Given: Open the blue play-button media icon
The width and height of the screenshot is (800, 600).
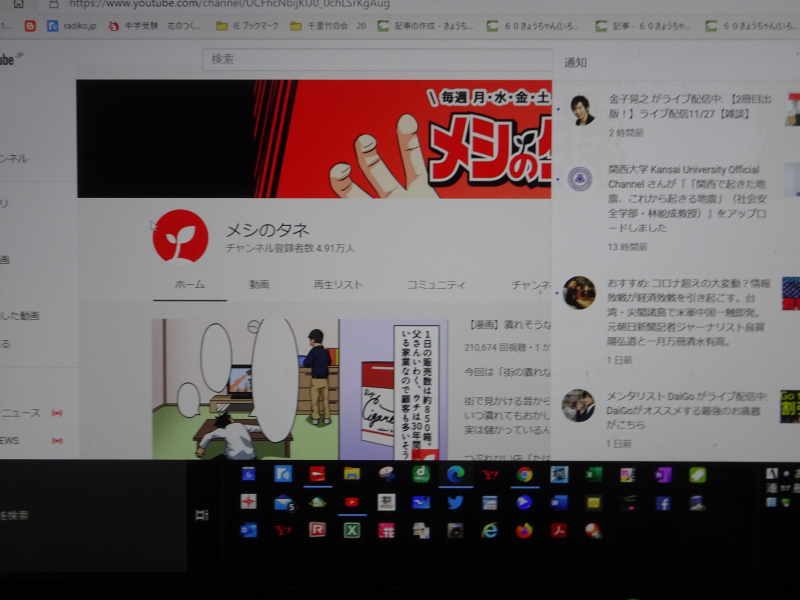Looking at the screenshot, I should 524,503.
